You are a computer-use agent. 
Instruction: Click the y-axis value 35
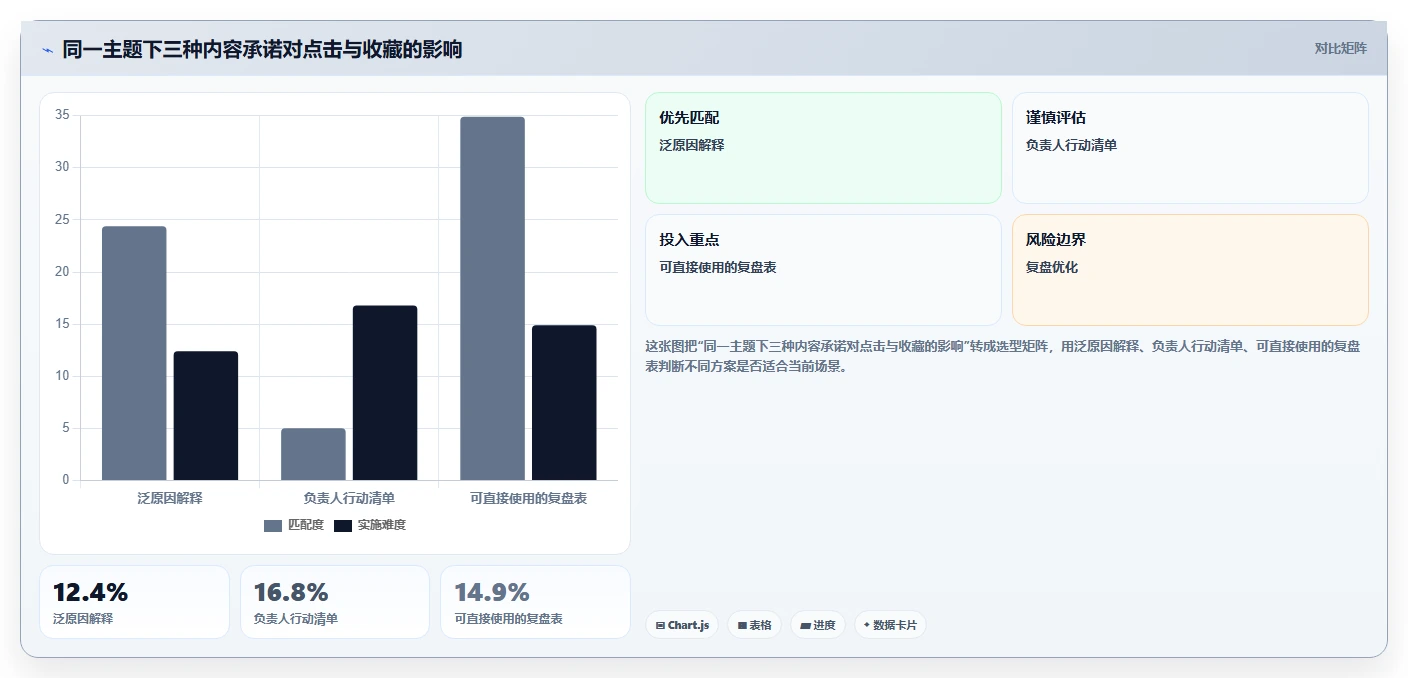point(62,115)
